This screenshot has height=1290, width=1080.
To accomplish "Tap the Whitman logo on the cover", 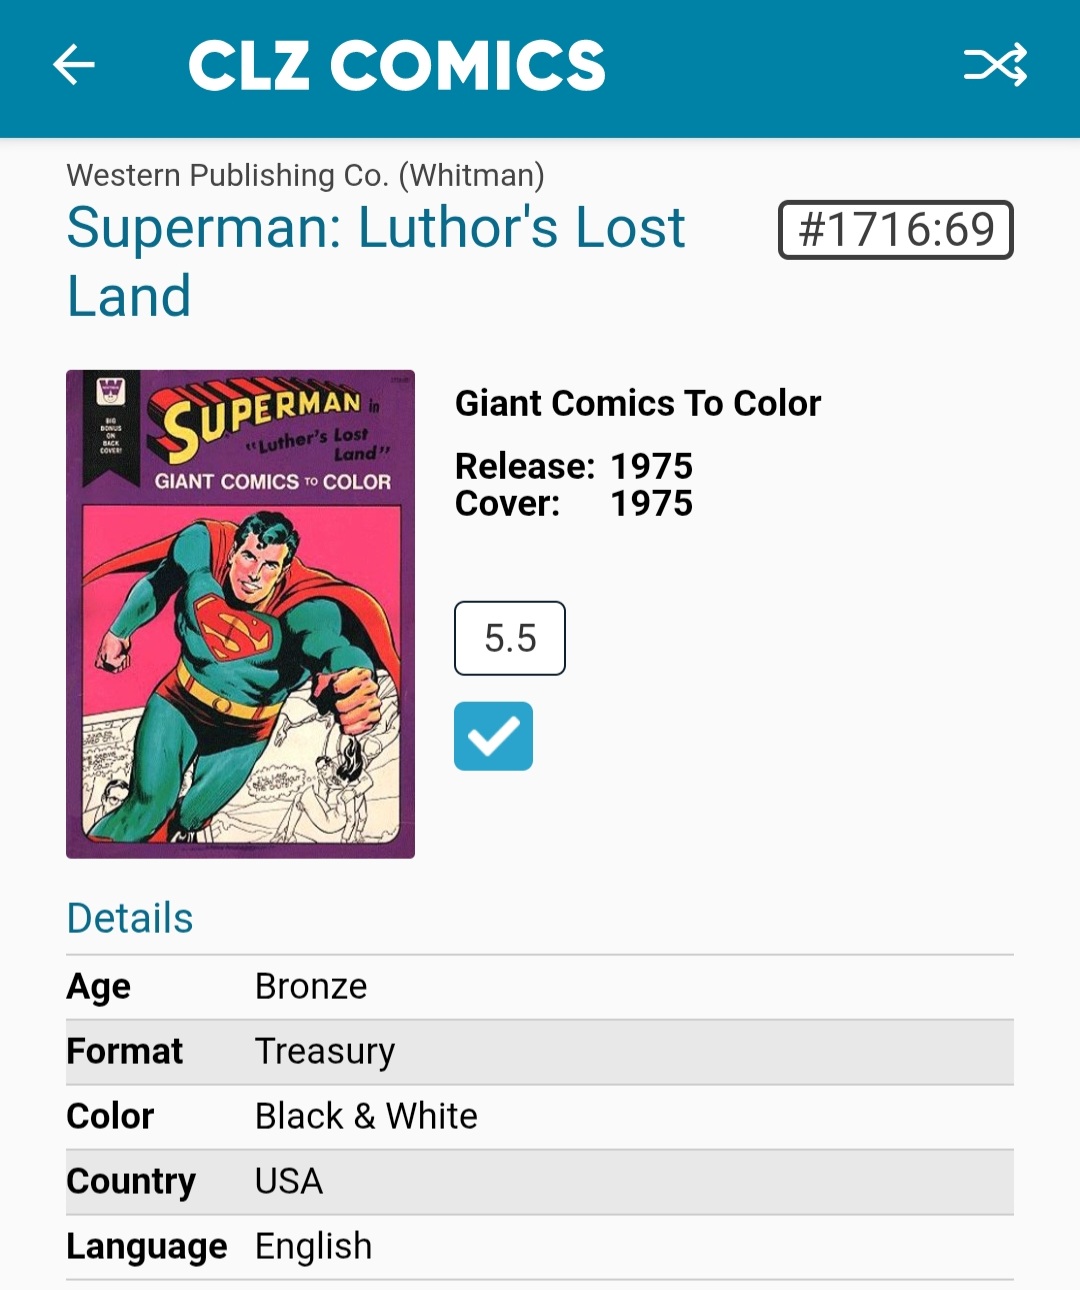I will (x=110, y=391).
